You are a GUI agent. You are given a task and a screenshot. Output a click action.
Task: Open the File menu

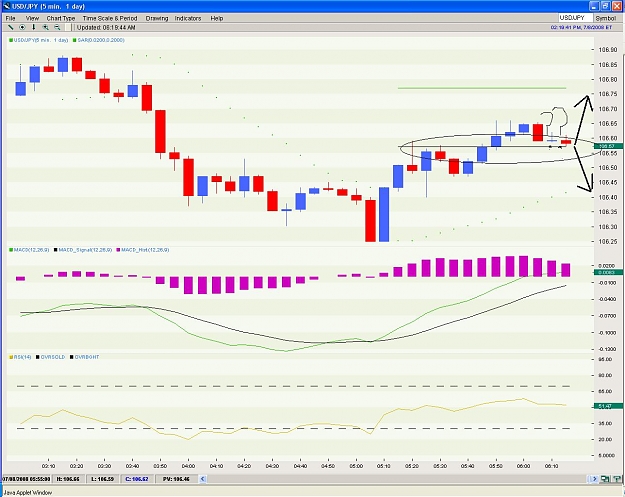click(x=10, y=18)
